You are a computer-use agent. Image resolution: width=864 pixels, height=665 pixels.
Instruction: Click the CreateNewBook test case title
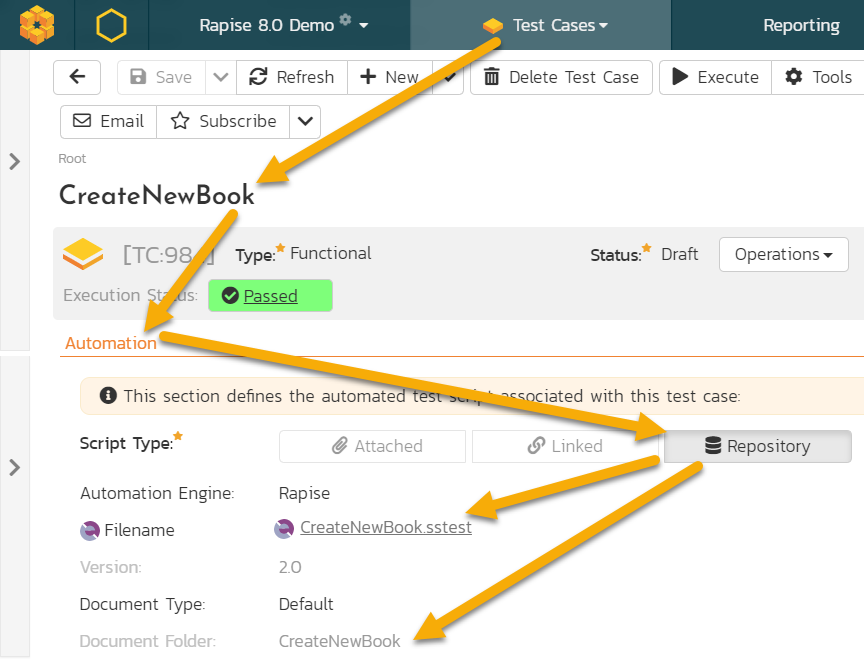tap(157, 195)
